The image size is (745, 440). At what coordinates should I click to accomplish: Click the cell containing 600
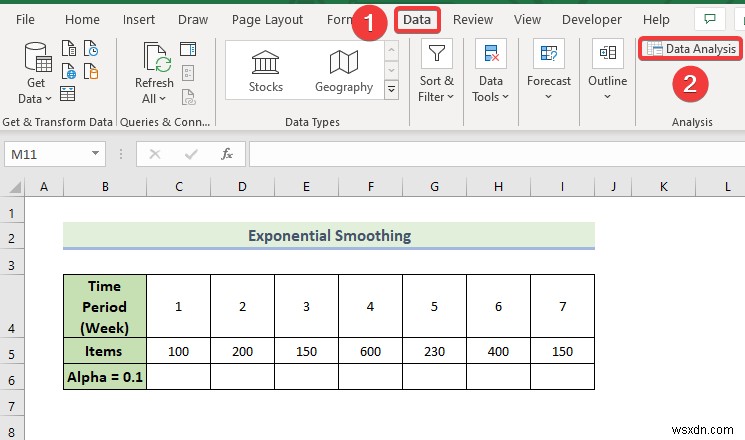pos(370,351)
